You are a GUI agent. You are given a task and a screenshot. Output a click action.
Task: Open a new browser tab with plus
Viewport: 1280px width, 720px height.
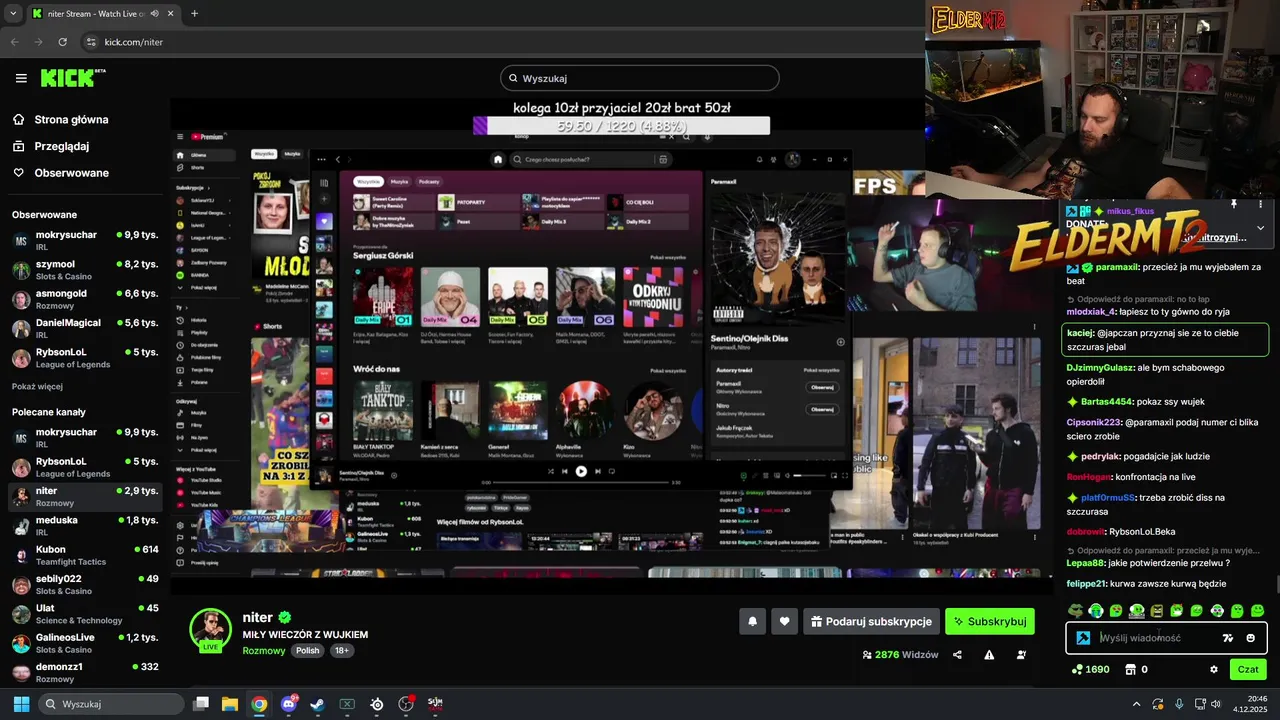[194, 13]
